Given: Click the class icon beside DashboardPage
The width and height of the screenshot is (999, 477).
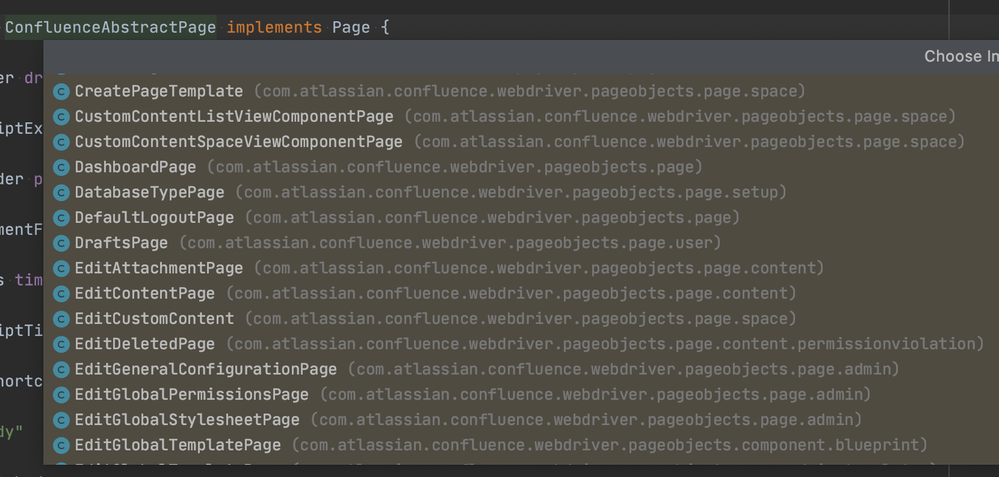Looking at the screenshot, I should 61,167.
